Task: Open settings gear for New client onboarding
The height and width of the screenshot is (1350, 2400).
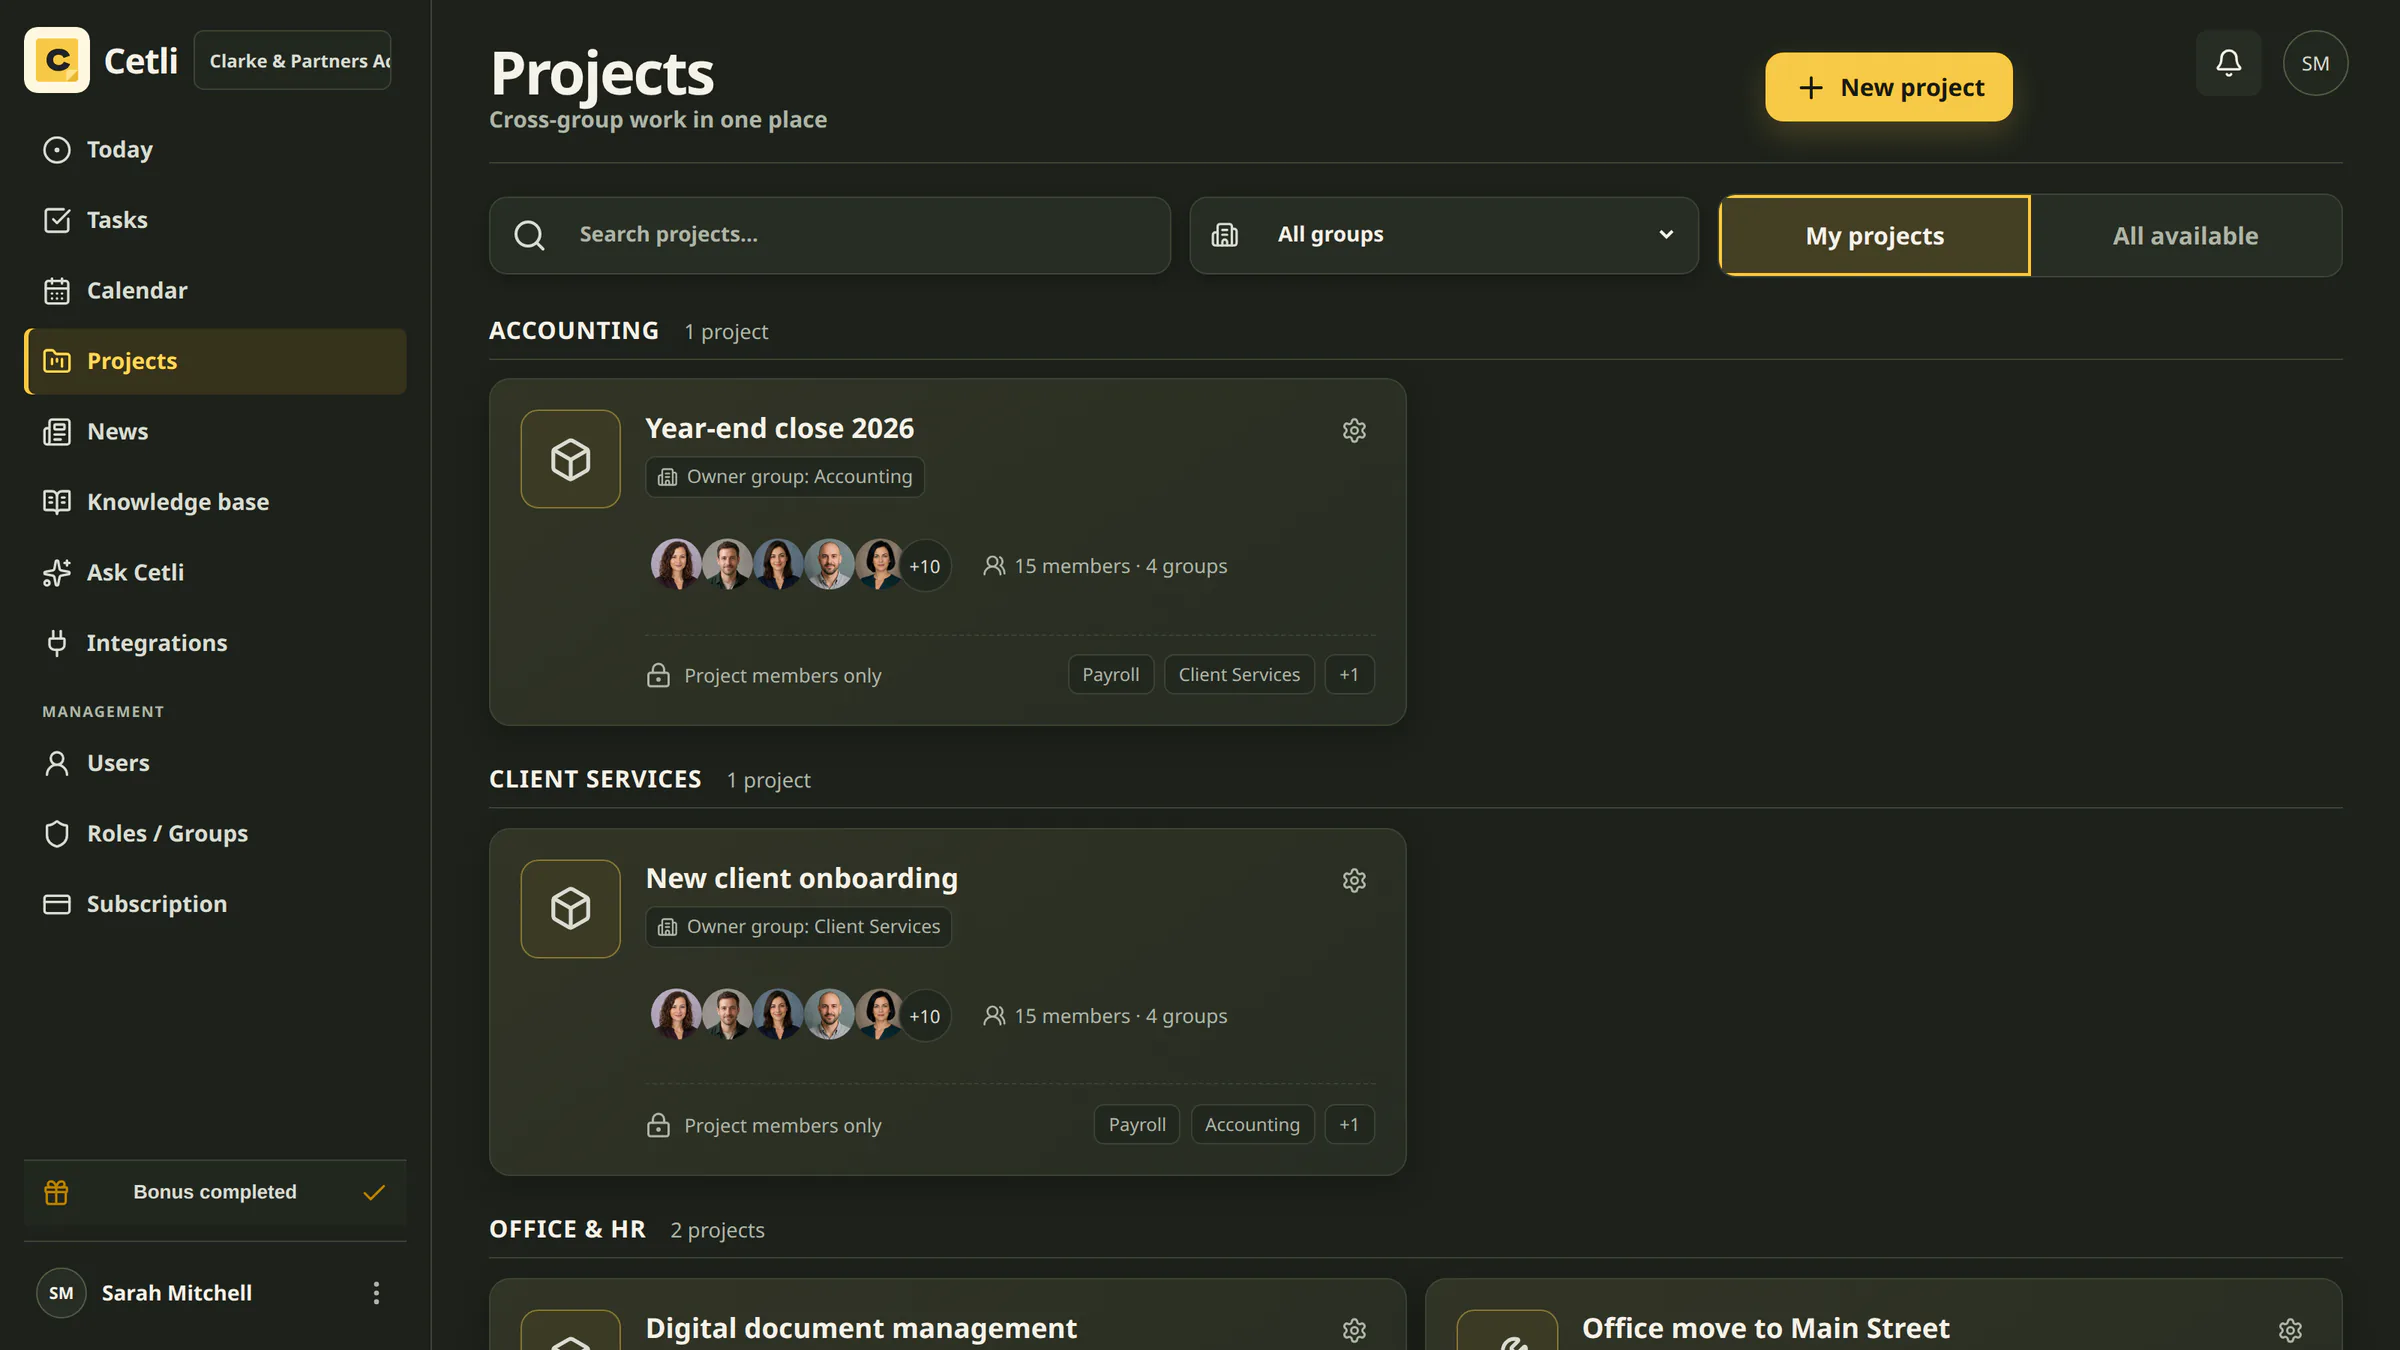Action: (x=1354, y=880)
